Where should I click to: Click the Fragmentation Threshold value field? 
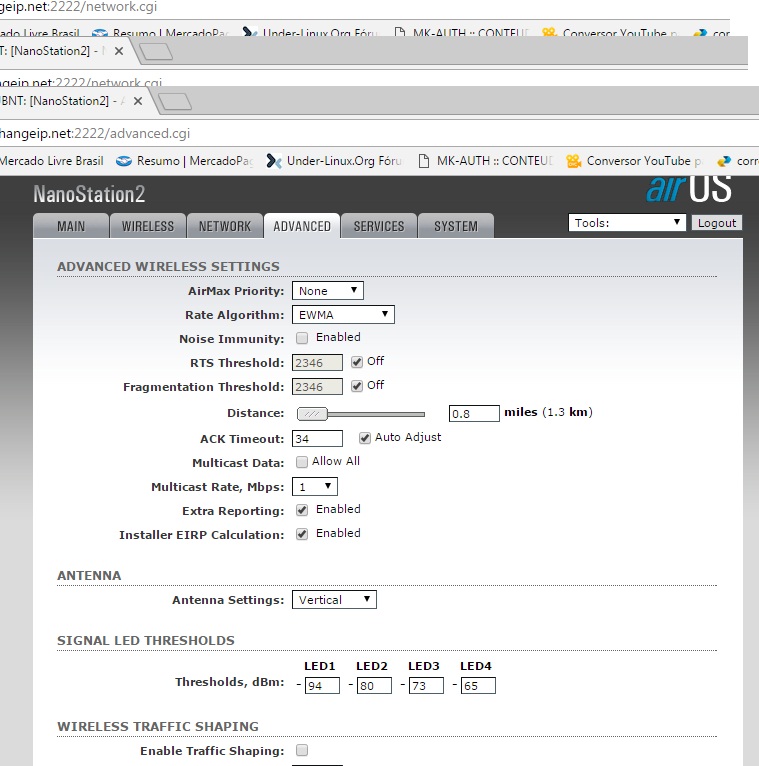317,386
